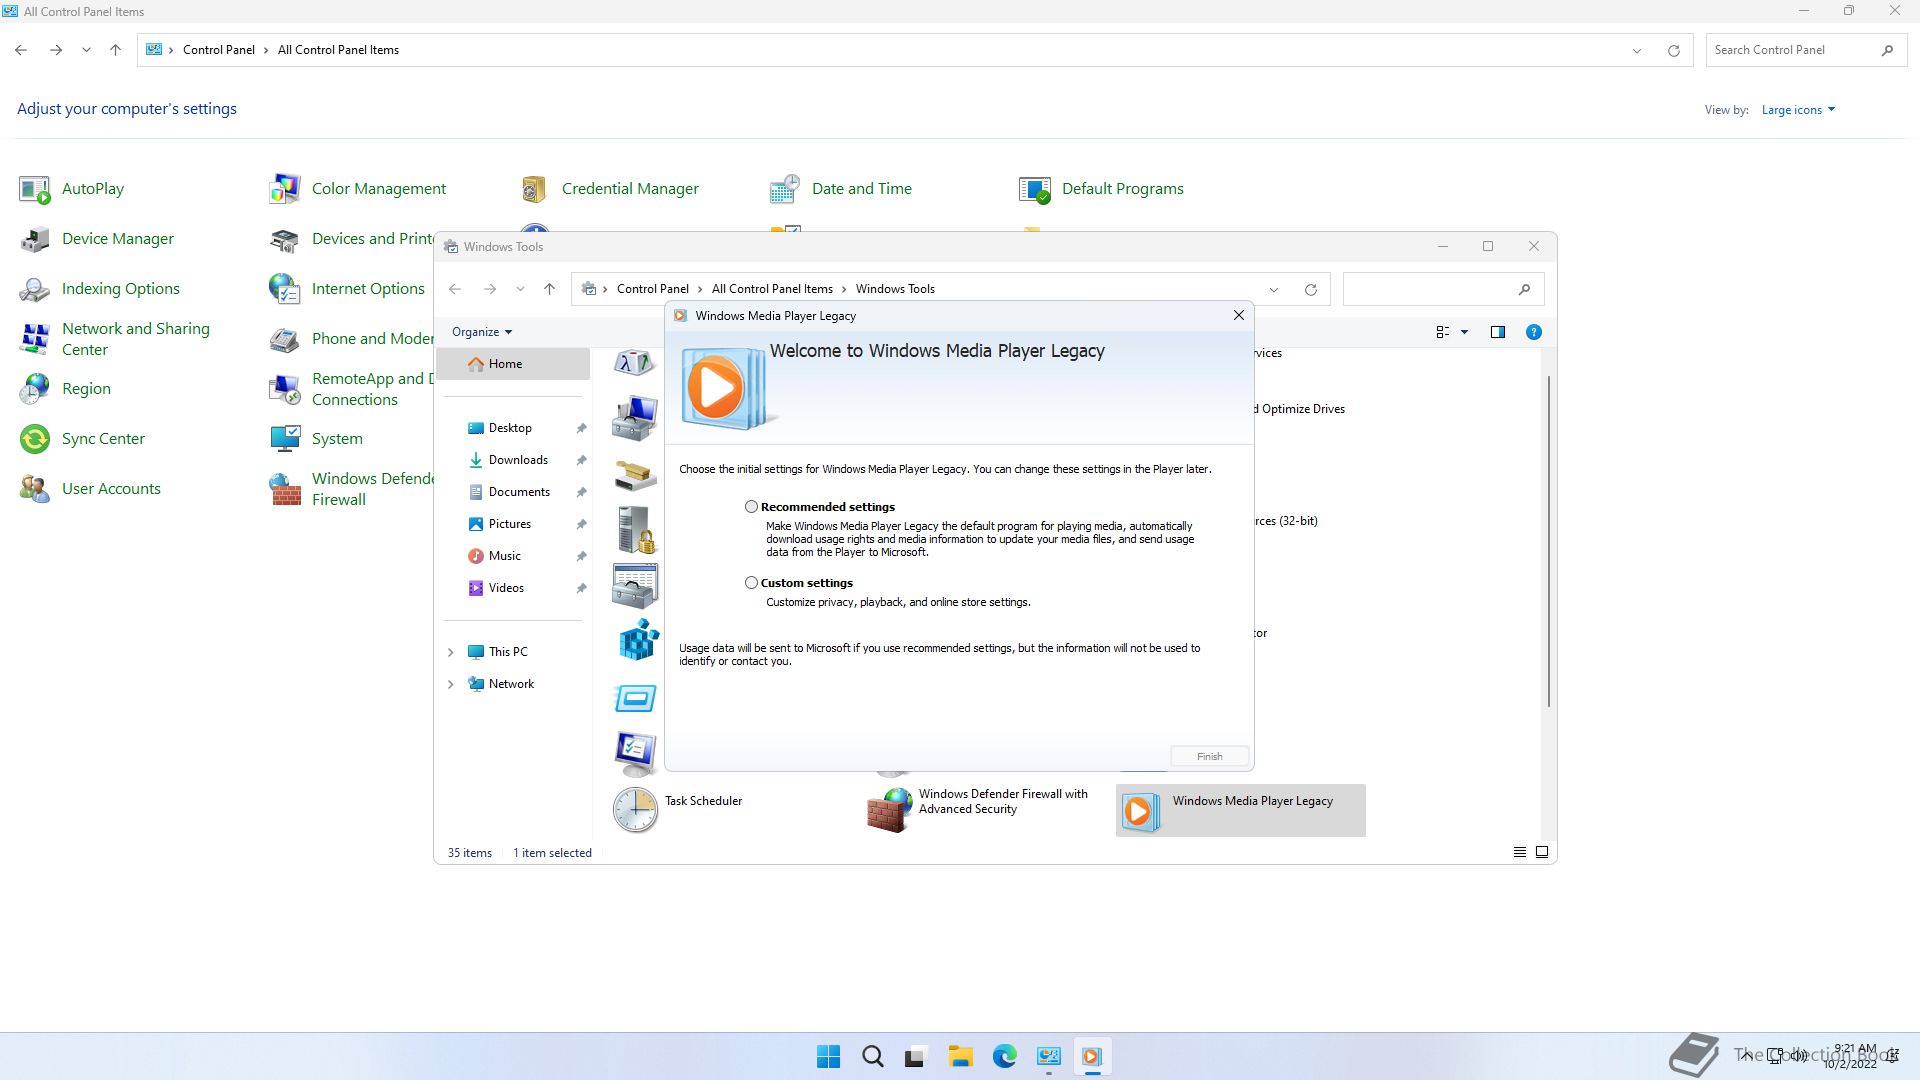1920x1080 pixels.
Task: Open Sync Center in Control Panel
Action: click(103, 439)
